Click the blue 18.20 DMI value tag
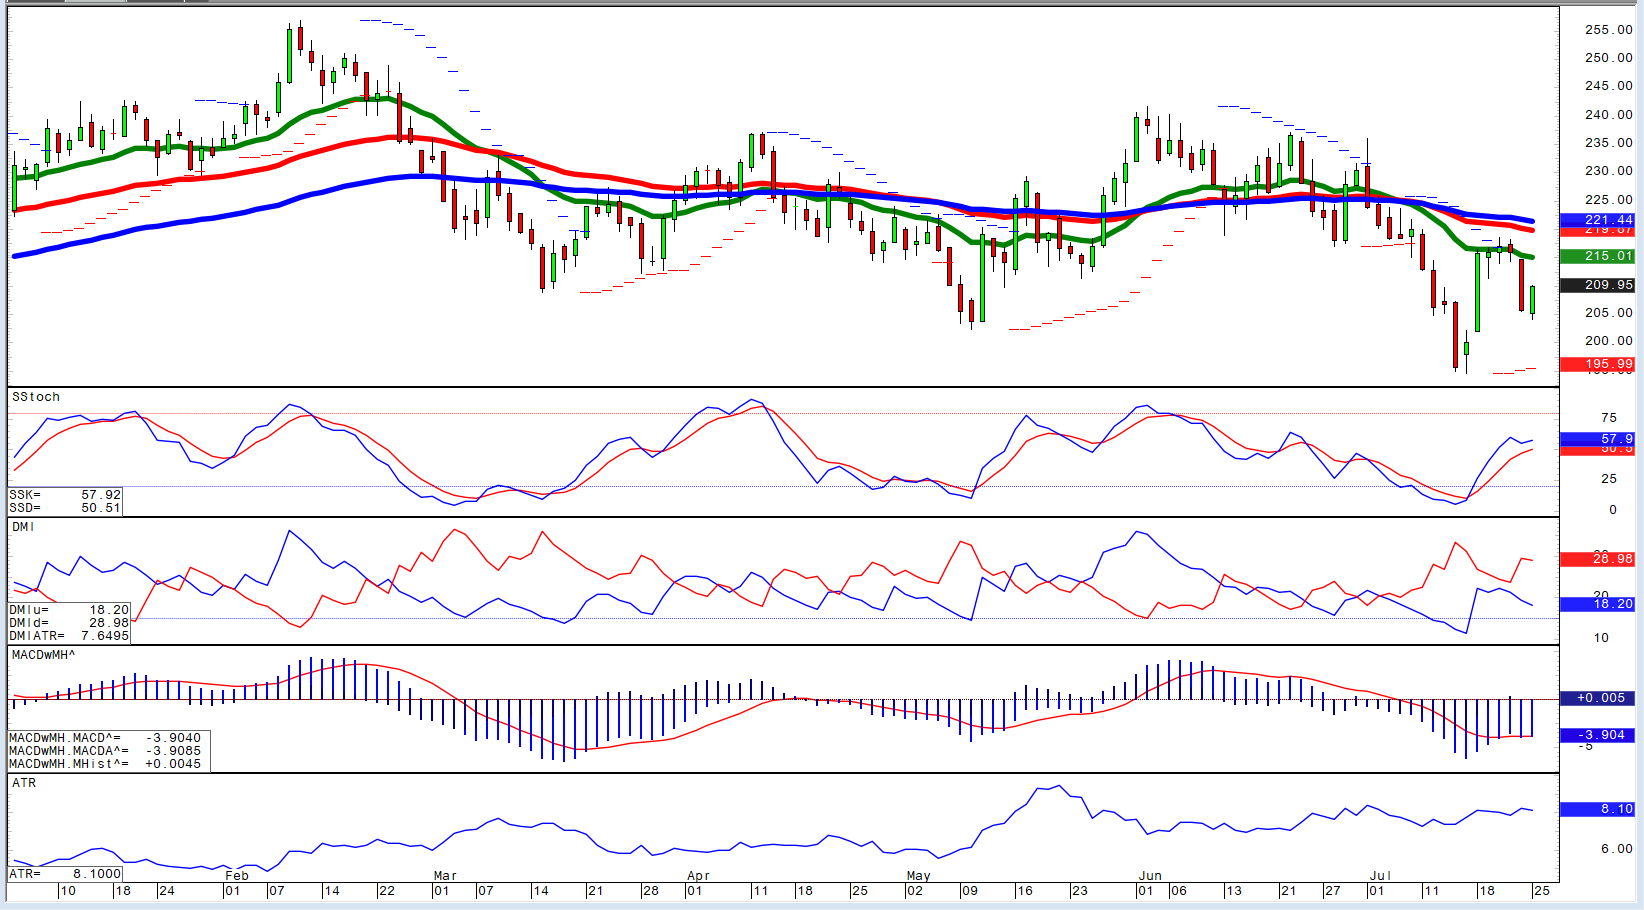Screen dimensions: 1644x910 1597,604
